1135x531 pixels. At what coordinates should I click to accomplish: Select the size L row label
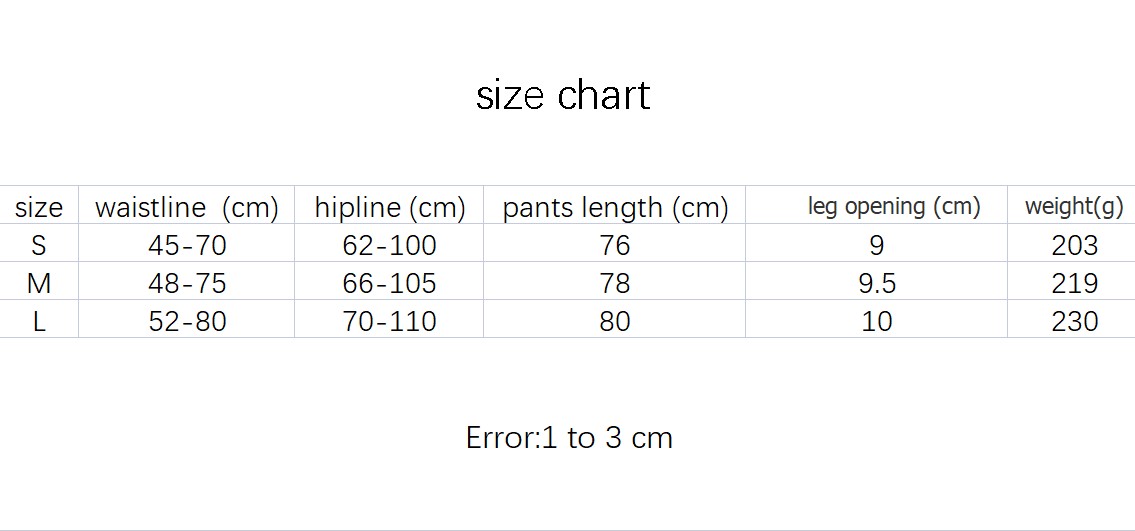coord(39,321)
